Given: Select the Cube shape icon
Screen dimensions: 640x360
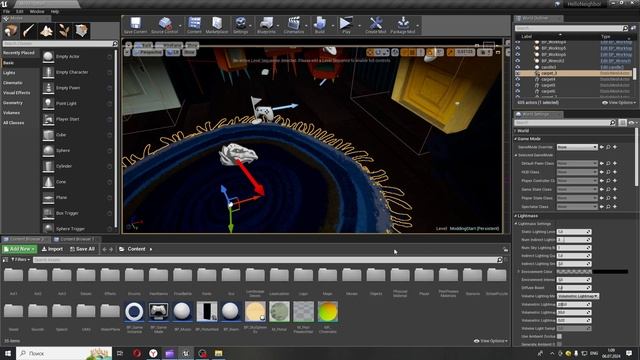Looking at the screenshot, I should click(48, 135).
